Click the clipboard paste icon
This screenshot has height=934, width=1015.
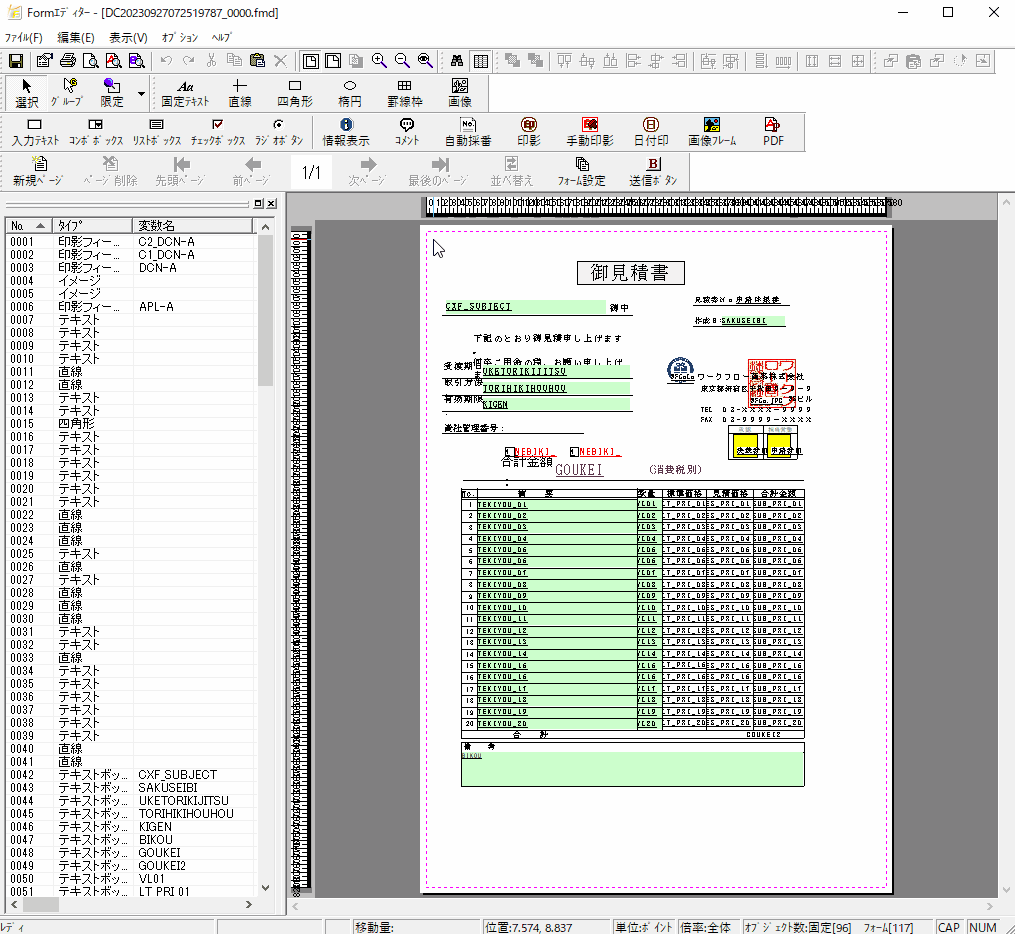point(258,61)
